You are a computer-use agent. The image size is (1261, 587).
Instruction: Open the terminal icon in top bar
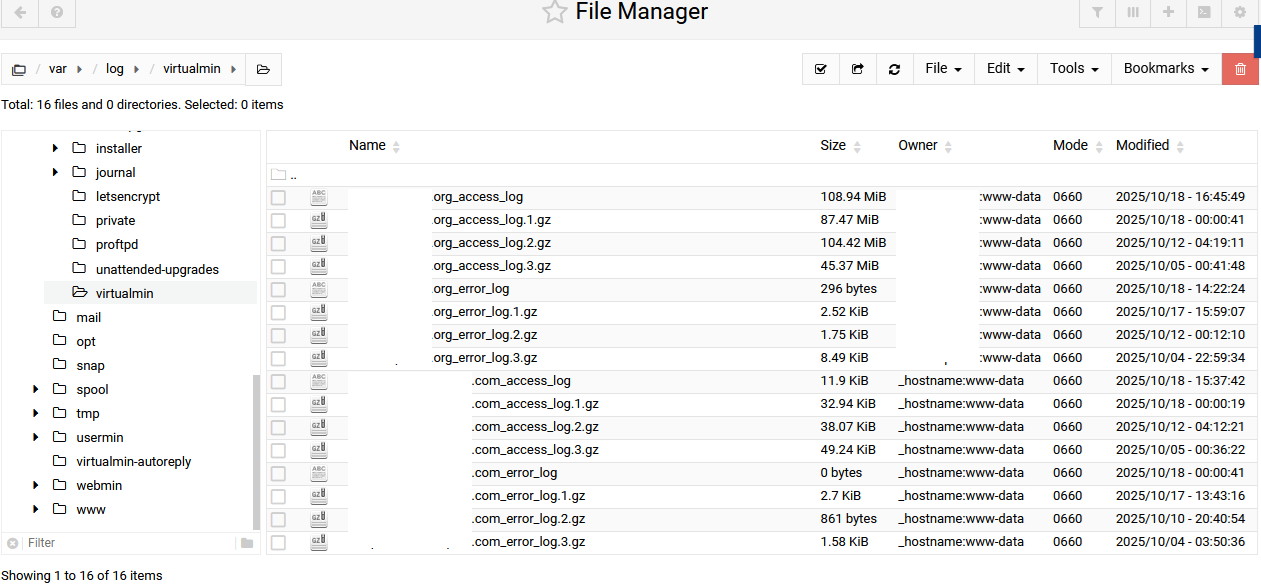[1204, 13]
